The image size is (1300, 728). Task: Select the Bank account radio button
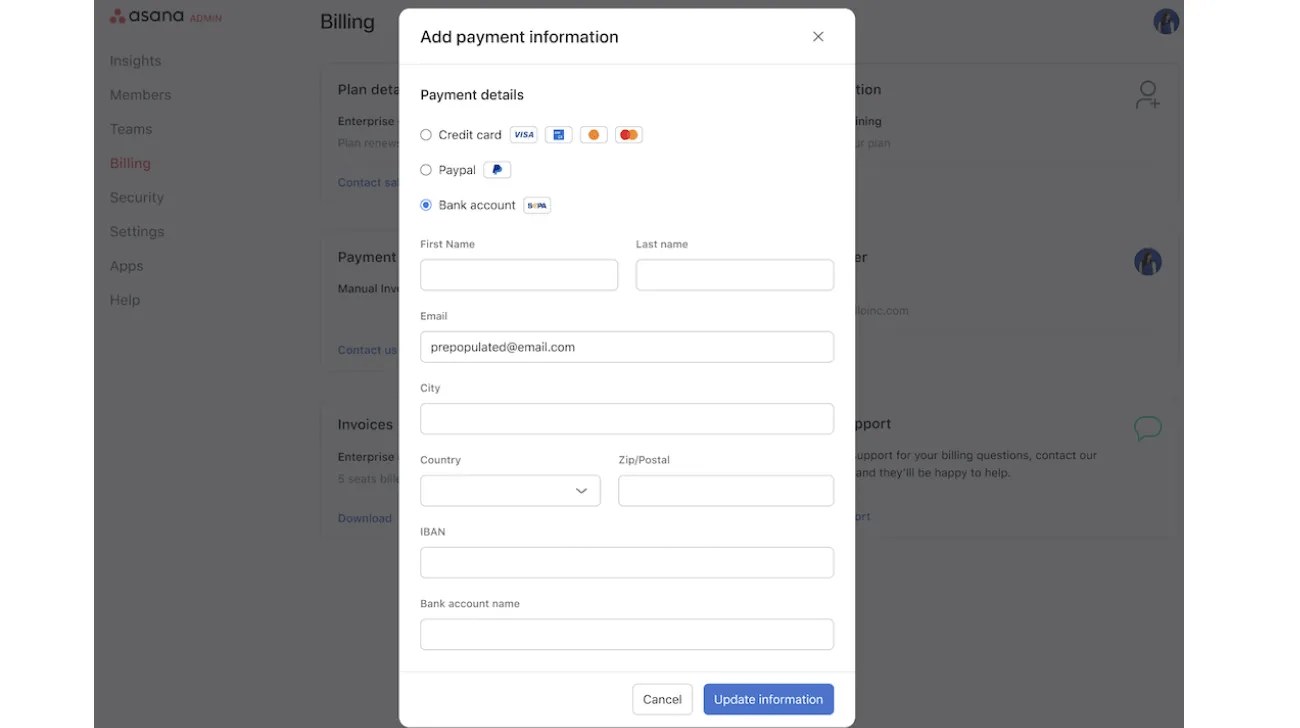click(426, 205)
